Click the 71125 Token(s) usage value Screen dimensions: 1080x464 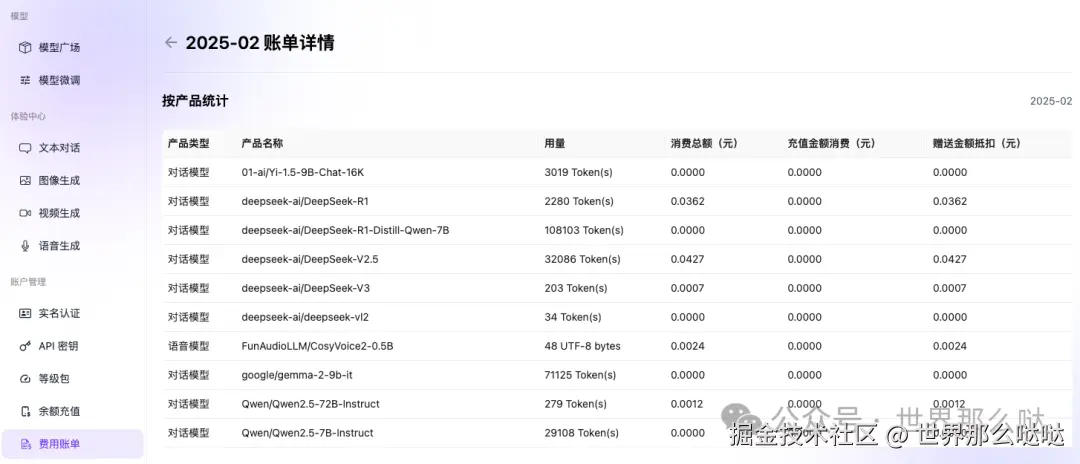580,375
